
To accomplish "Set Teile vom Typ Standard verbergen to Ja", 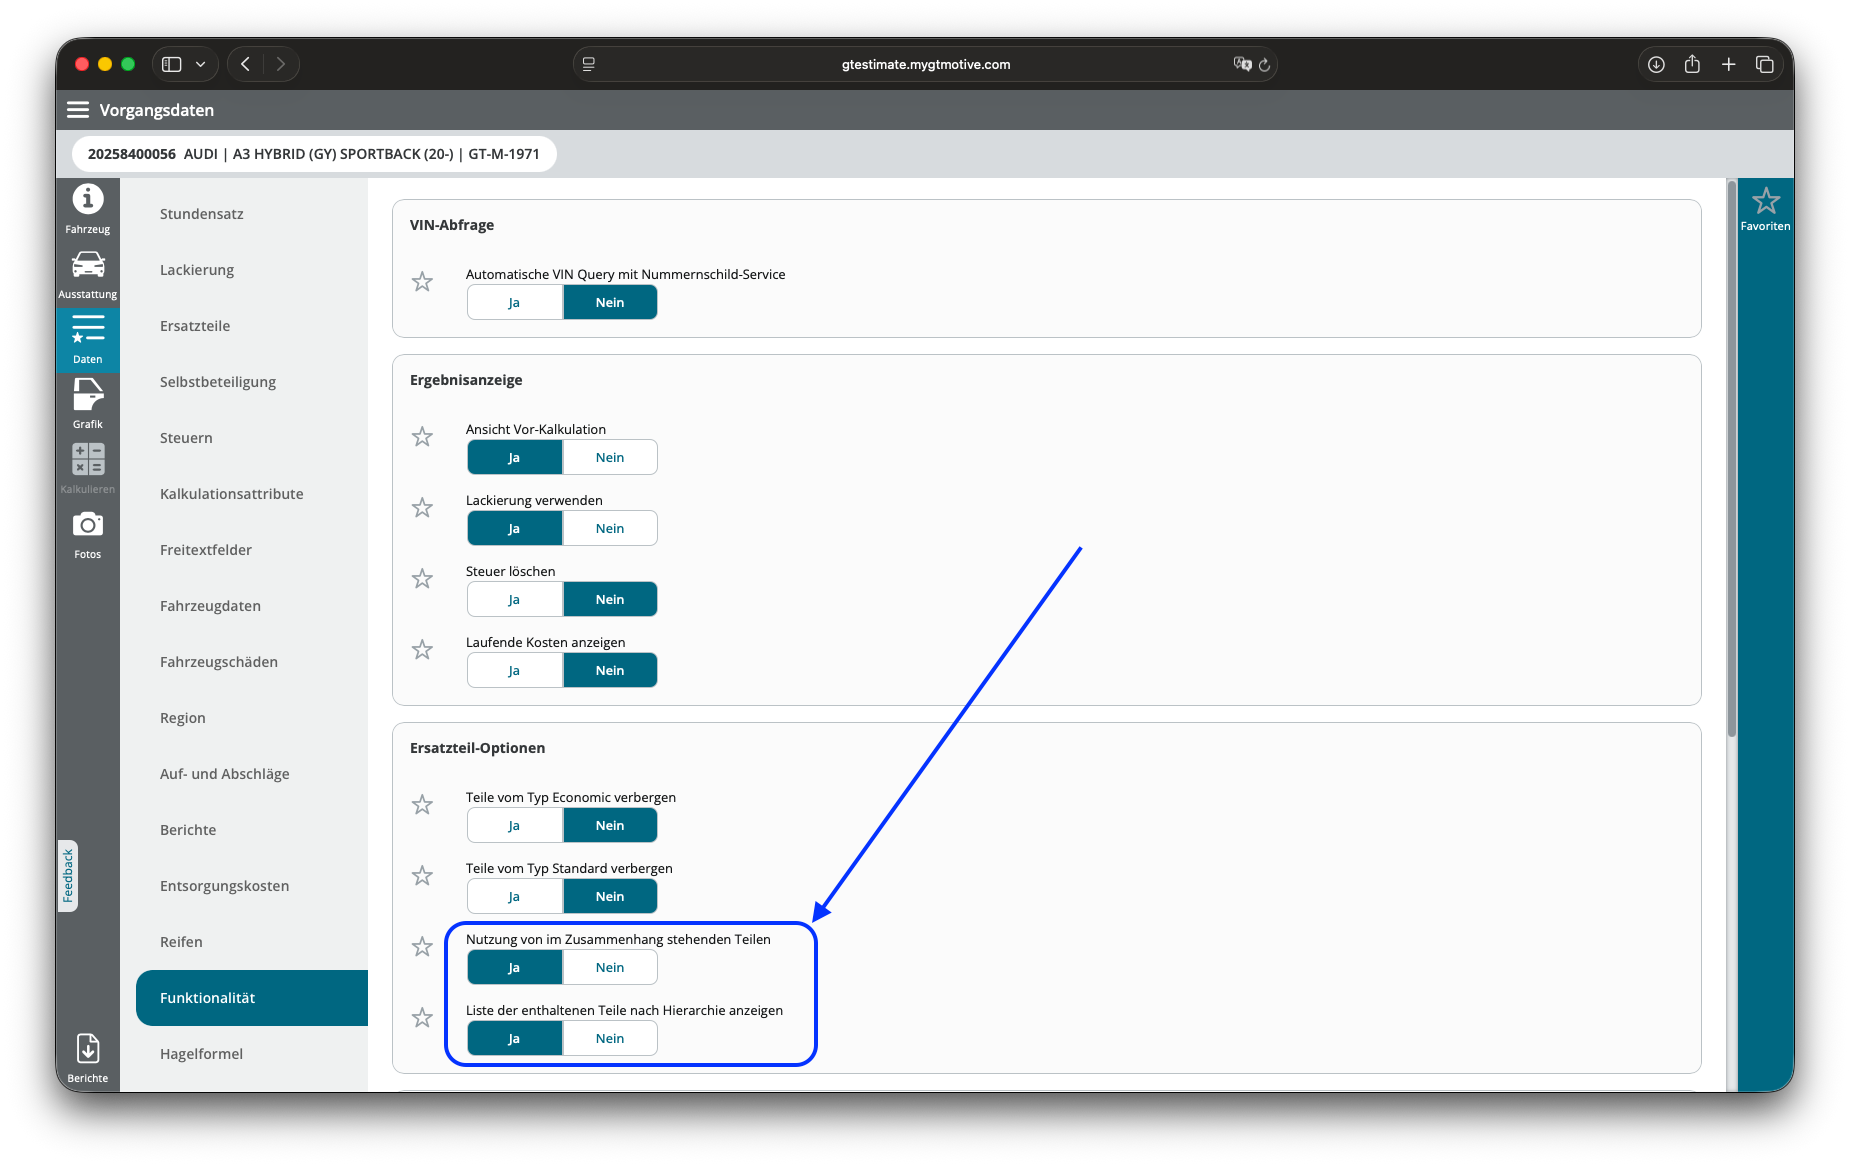I will pyautogui.click(x=515, y=896).
